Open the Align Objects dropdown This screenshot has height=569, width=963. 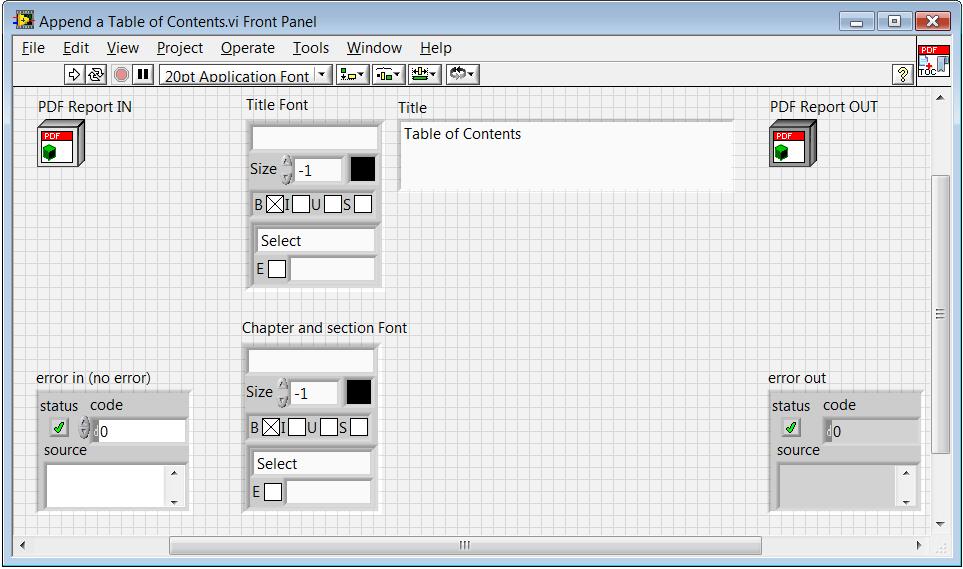[x=352, y=75]
